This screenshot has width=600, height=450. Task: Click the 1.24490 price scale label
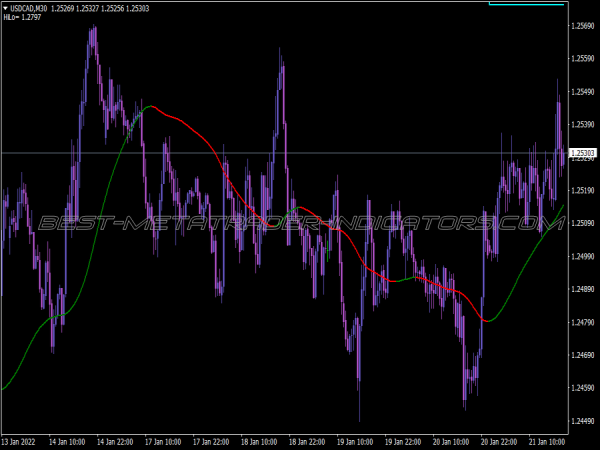point(582,421)
